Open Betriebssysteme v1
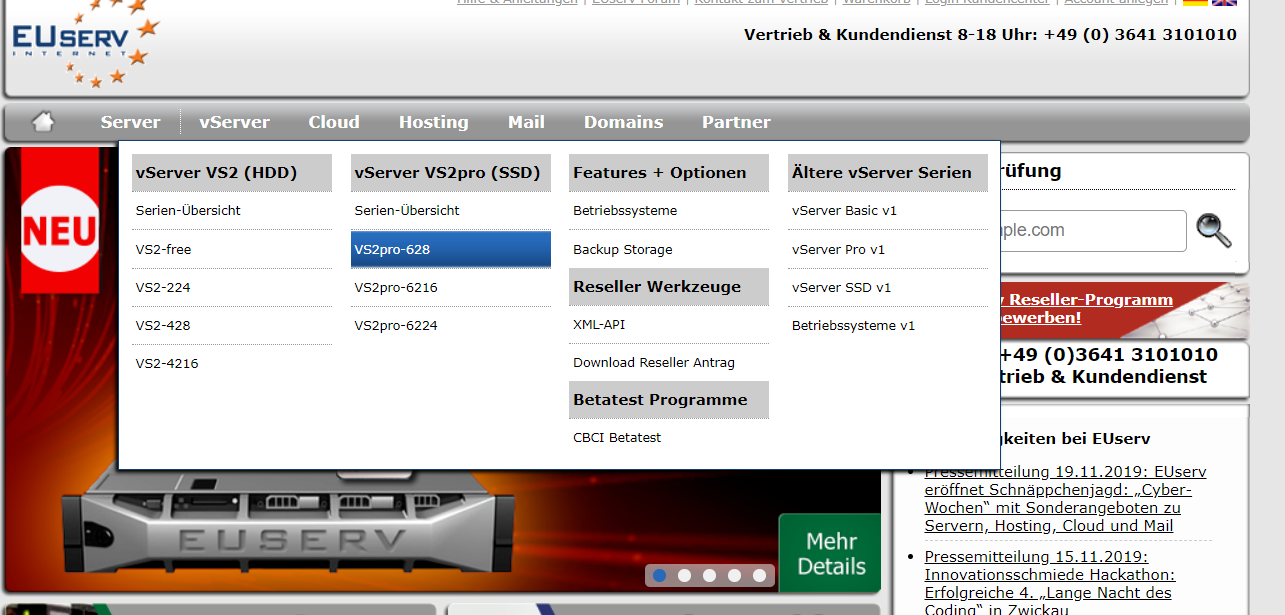This screenshot has width=1285, height=615. [x=888, y=325]
